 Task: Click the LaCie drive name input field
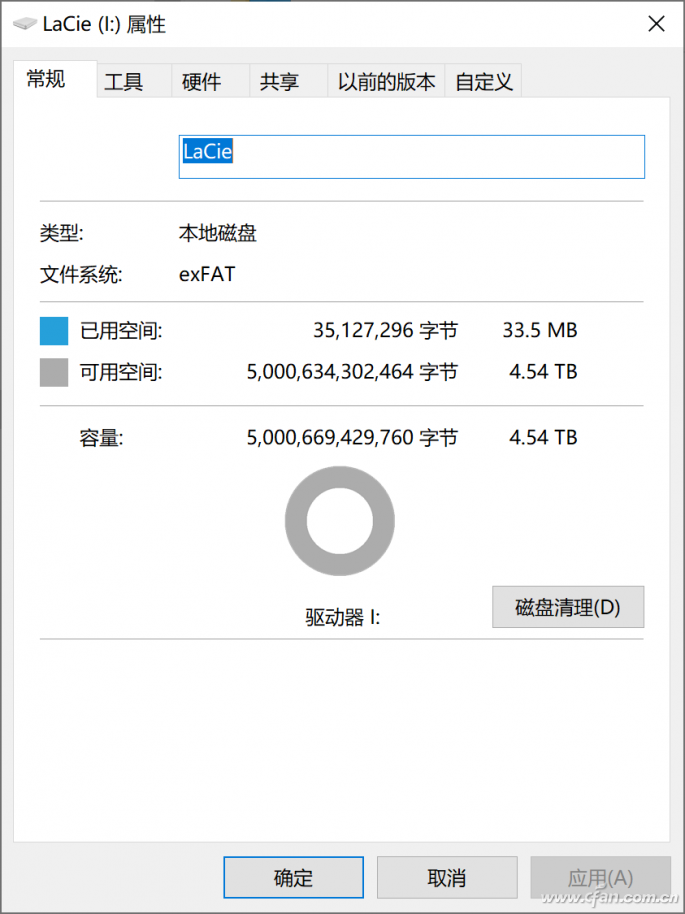click(412, 157)
